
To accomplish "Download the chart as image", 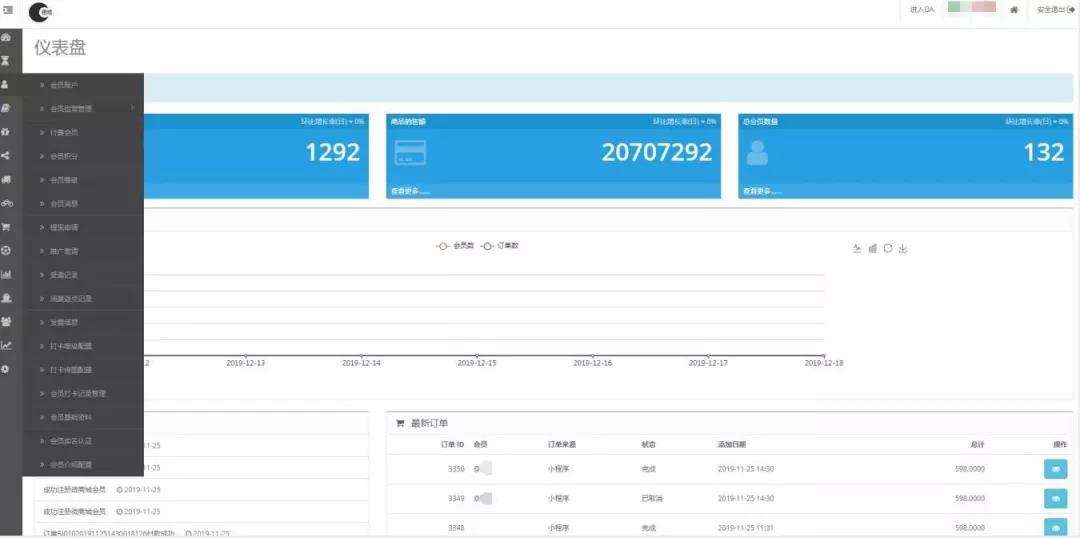I will [x=903, y=248].
